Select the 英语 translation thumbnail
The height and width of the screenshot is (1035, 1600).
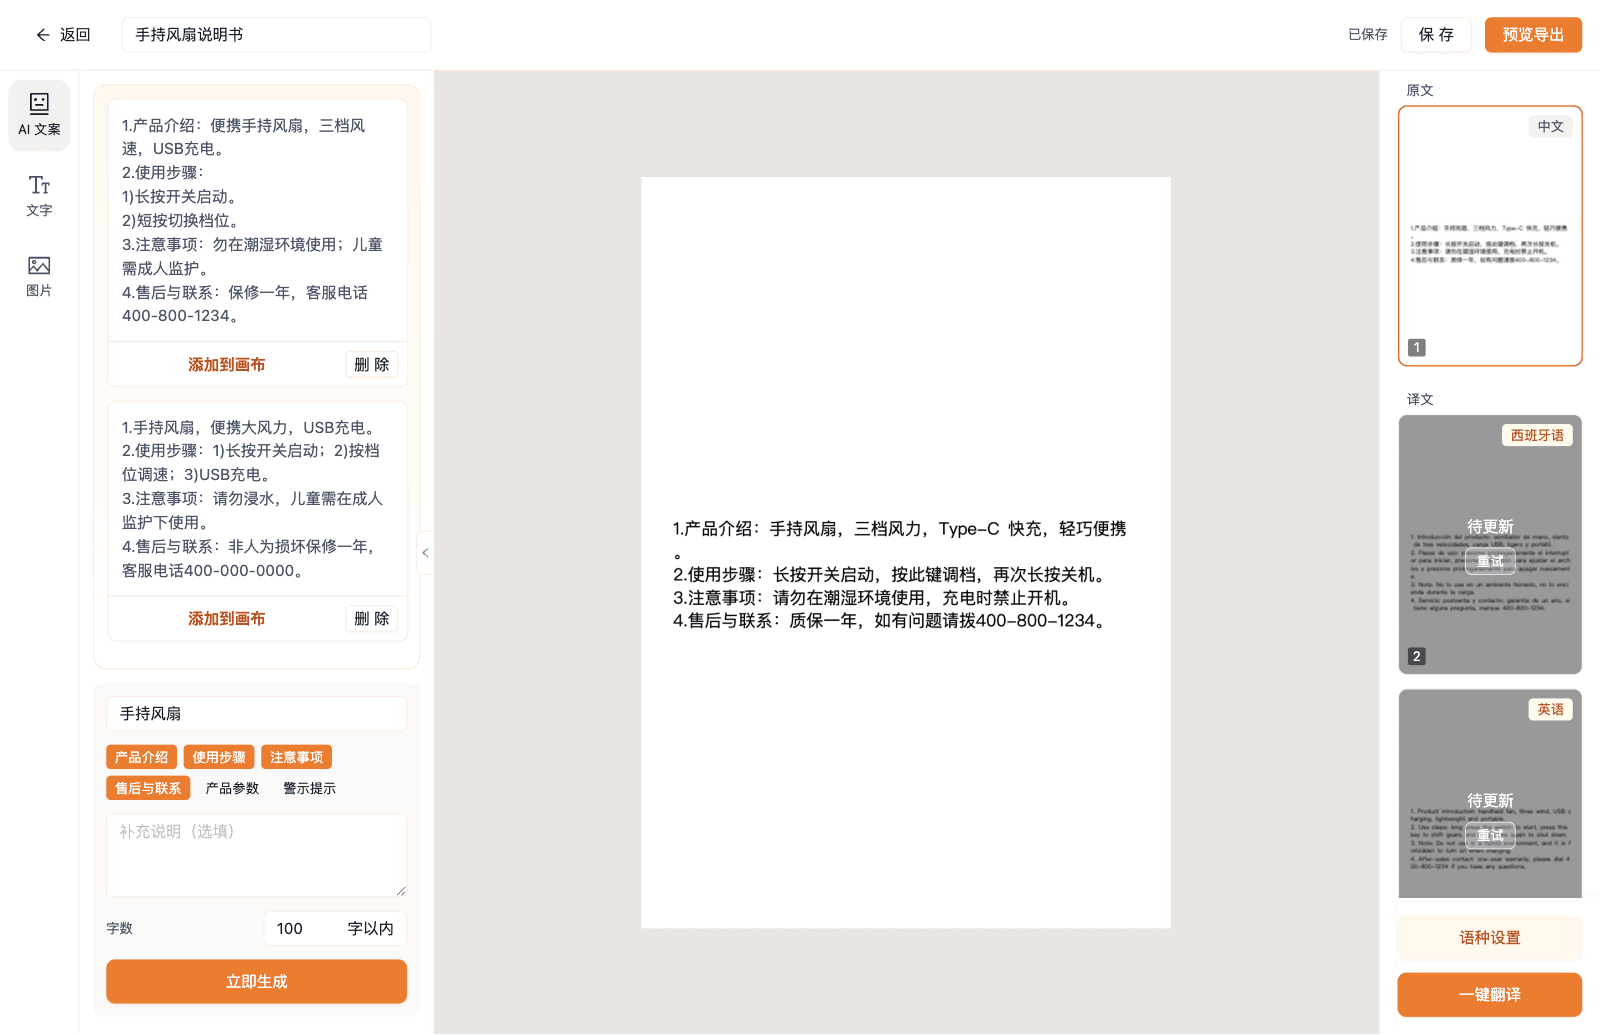(1490, 794)
